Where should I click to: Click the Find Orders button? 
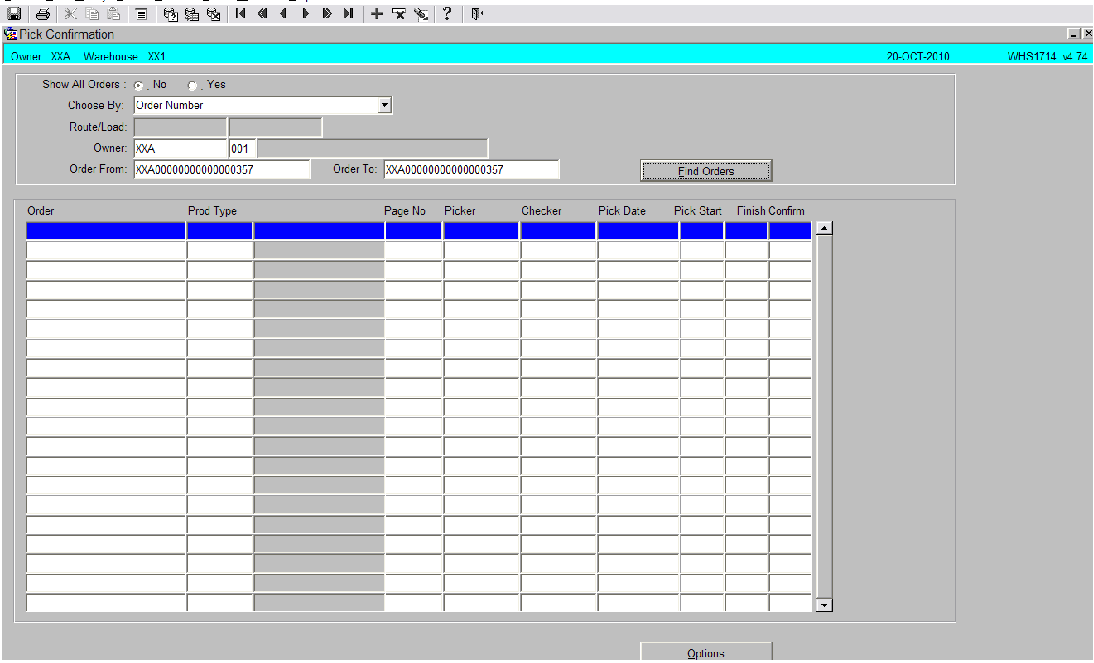pos(706,171)
